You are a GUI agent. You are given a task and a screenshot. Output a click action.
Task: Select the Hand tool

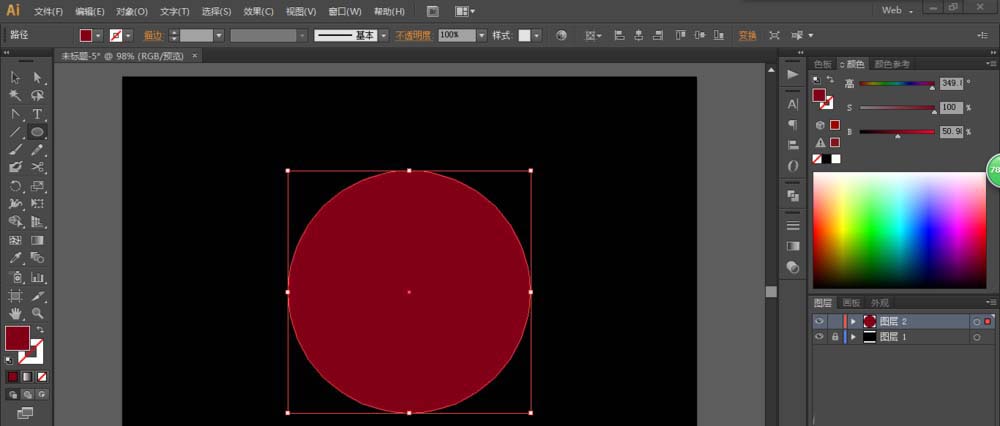pos(16,314)
